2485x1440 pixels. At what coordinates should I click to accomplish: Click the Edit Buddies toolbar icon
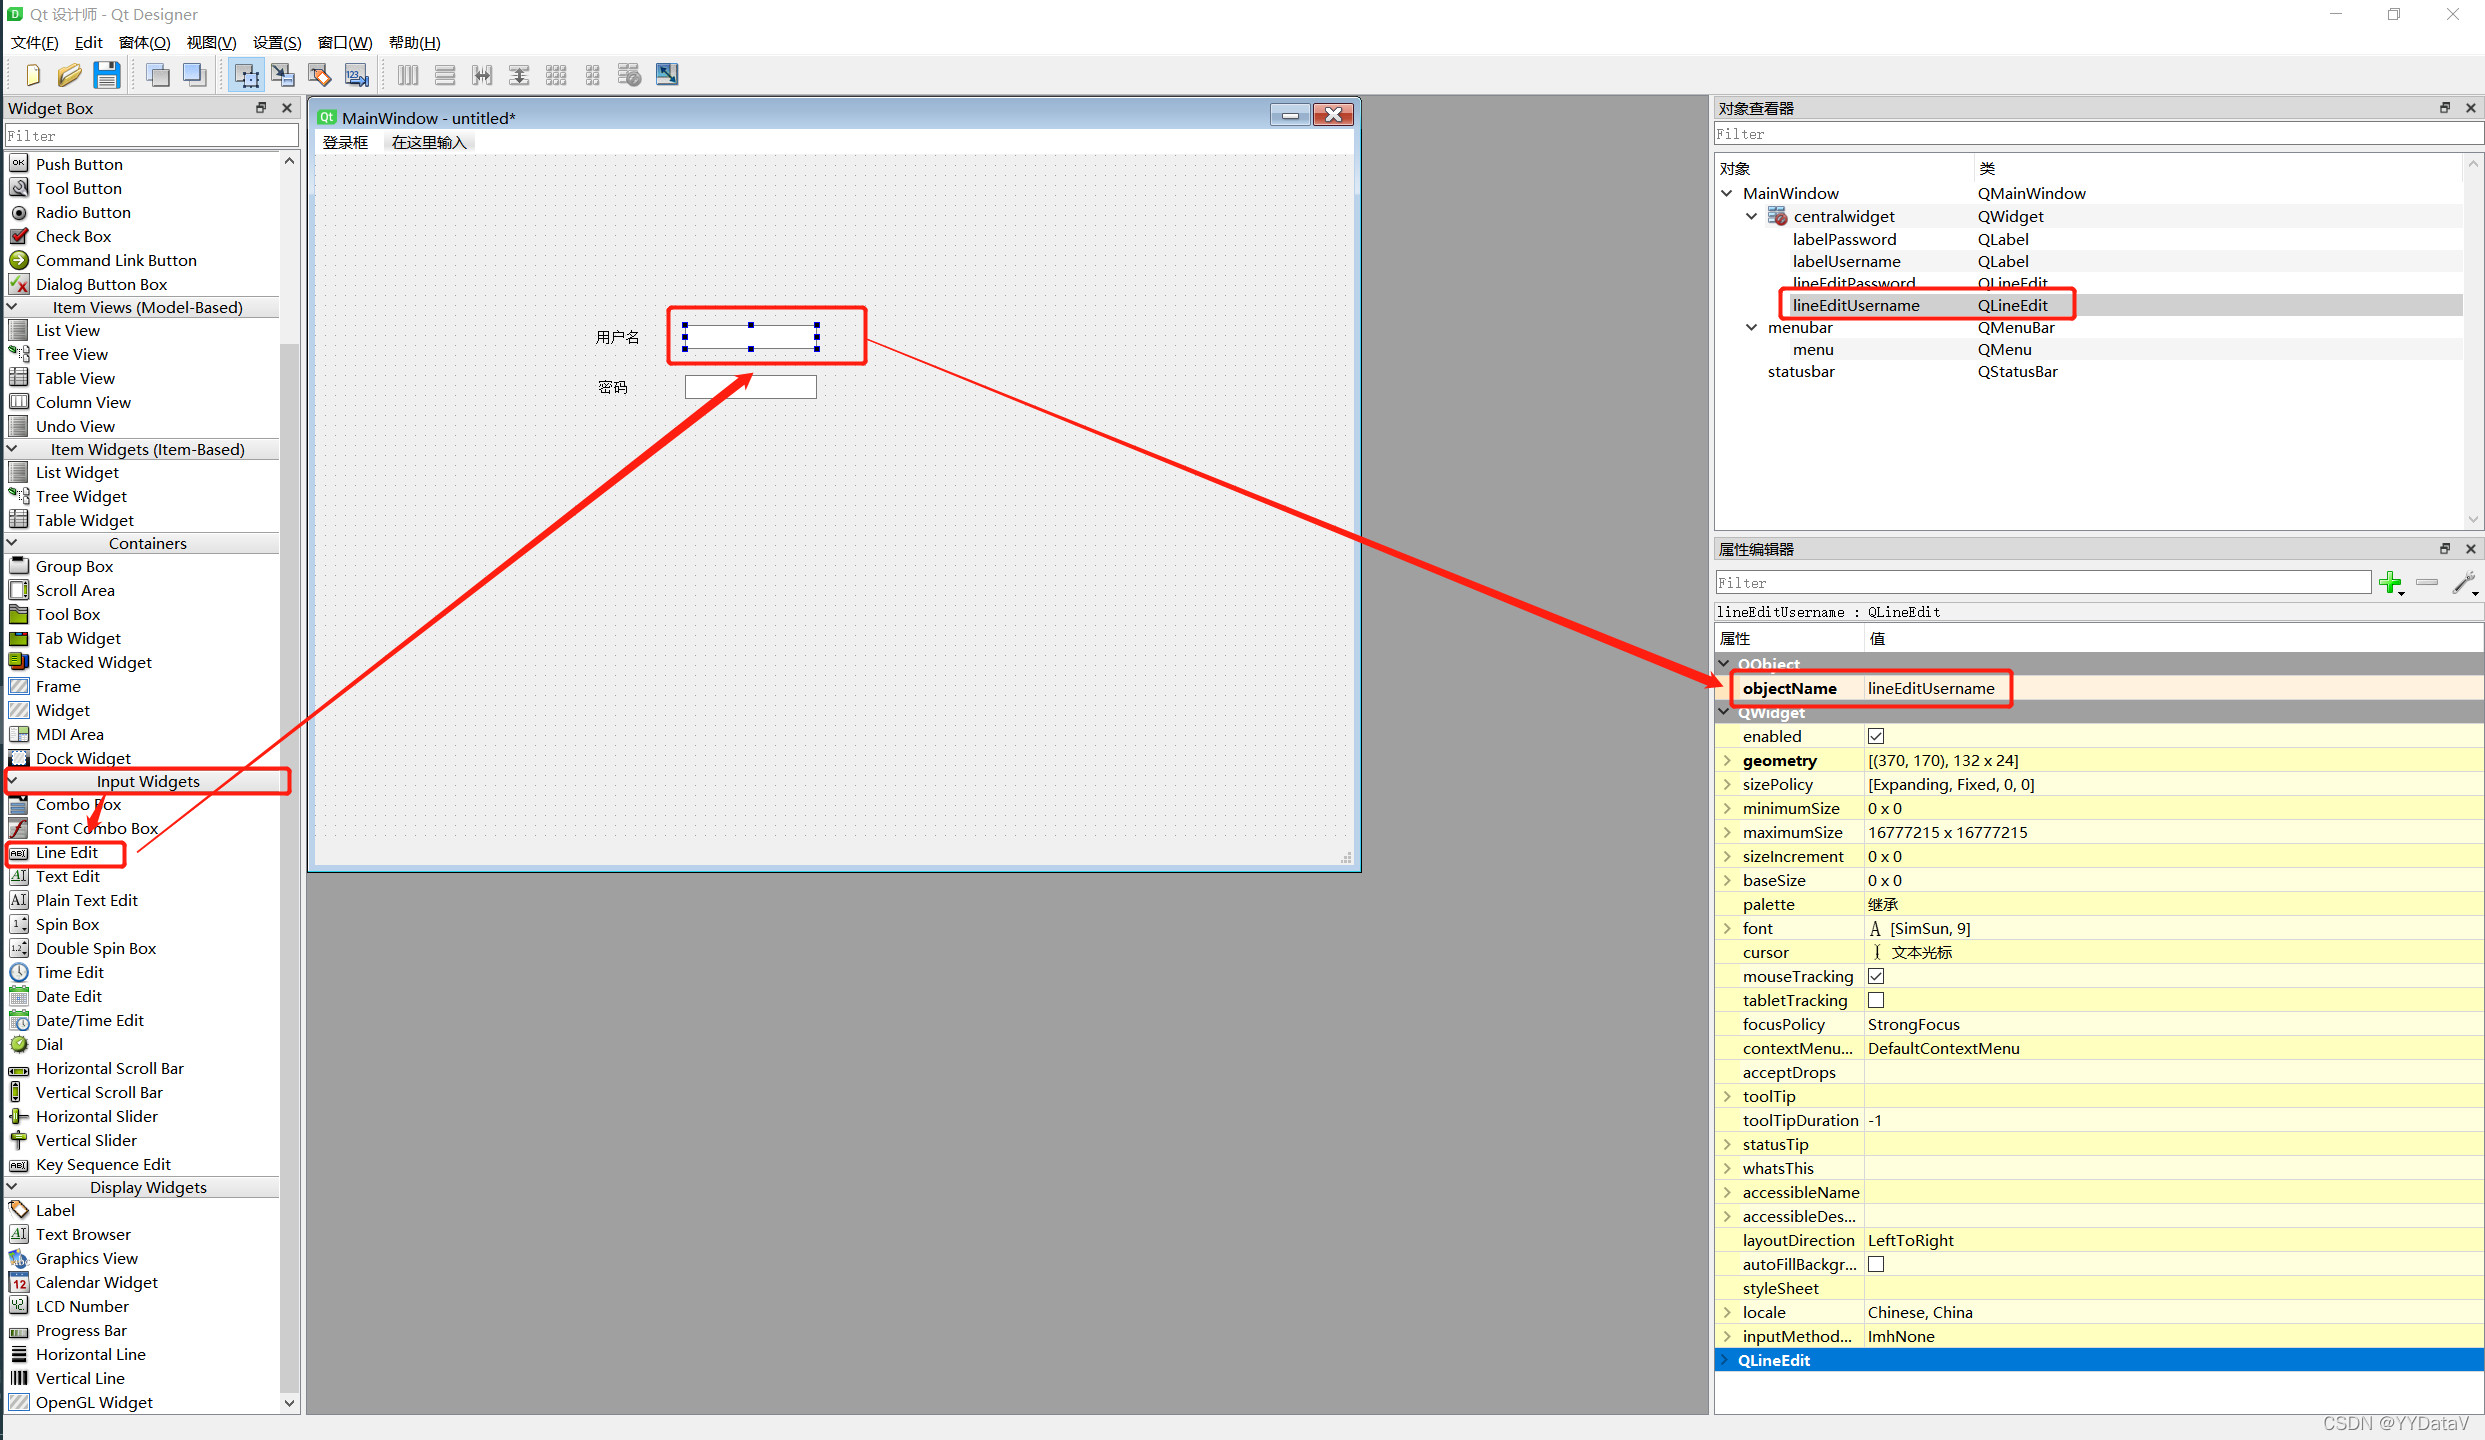(320, 75)
